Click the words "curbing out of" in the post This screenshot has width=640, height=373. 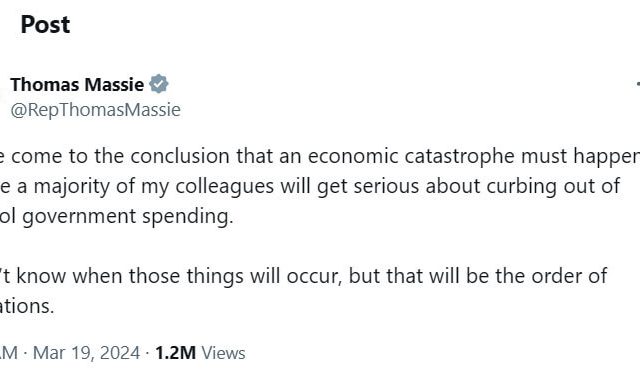pyautogui.click(x=553, y=186)
